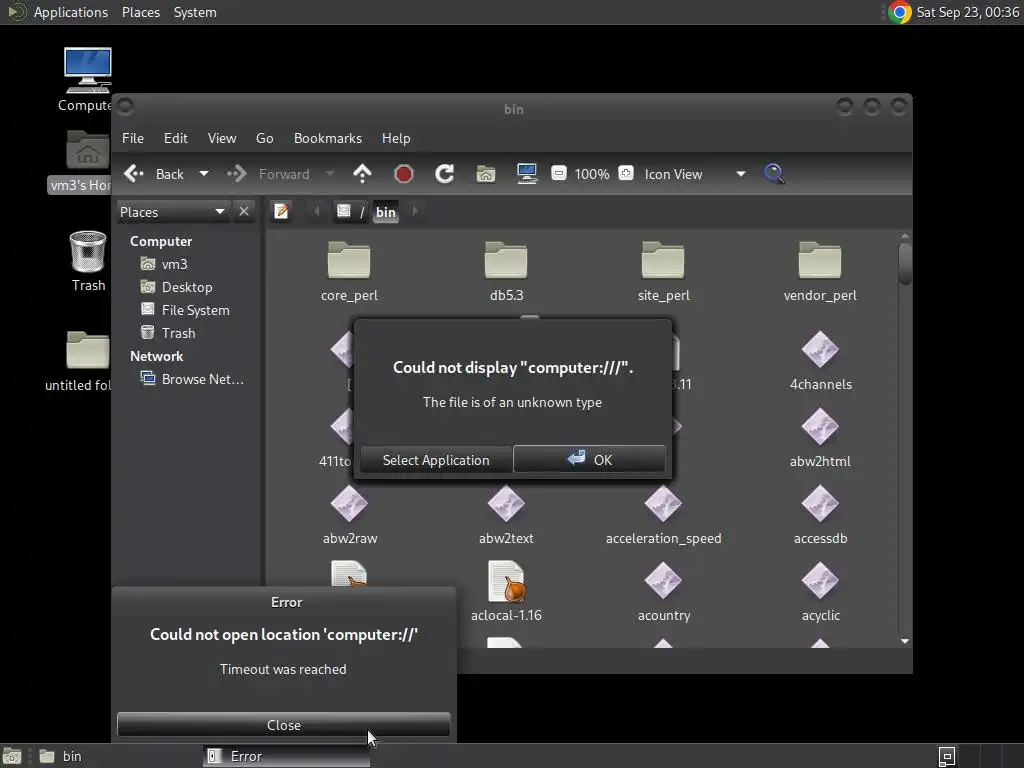1024x768 pixels.
Task: Select the acountry executable
Action: coord(664,592)
